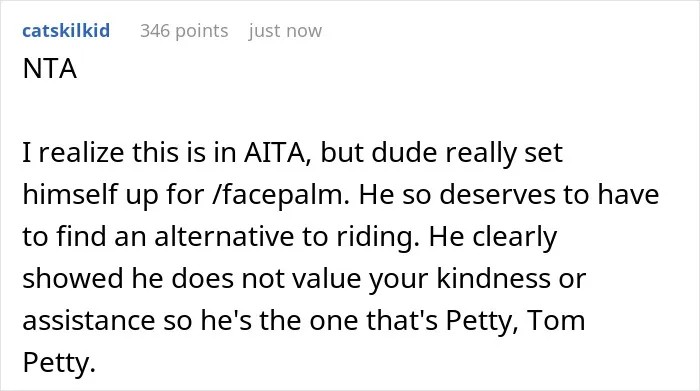Click the words "your kindness or"
The image size is (700, 391).
(477, 279)
